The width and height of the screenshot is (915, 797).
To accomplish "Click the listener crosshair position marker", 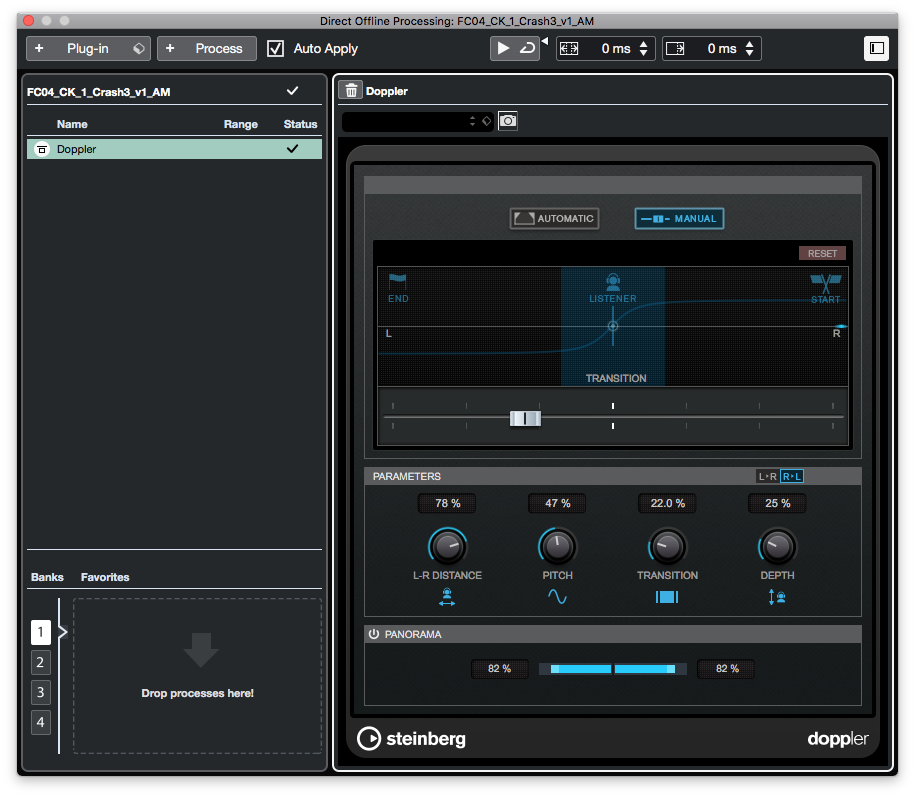I will (x=613, y=326).
